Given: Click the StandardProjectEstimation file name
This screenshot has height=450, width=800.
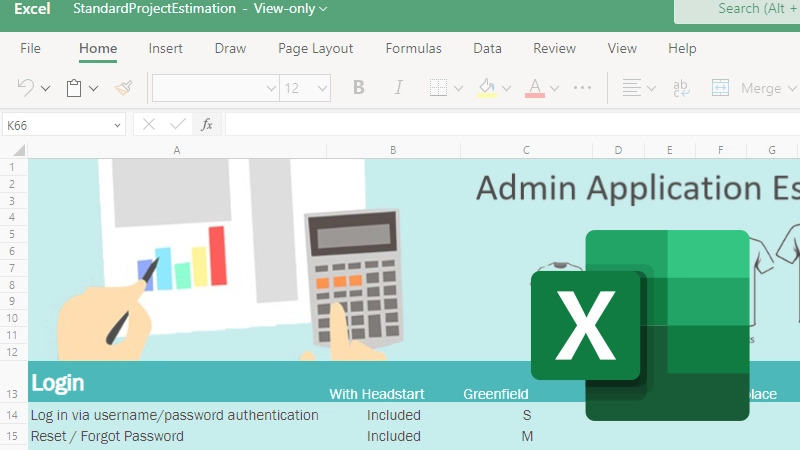Looking at the screenshot, I should pos(154,9).
